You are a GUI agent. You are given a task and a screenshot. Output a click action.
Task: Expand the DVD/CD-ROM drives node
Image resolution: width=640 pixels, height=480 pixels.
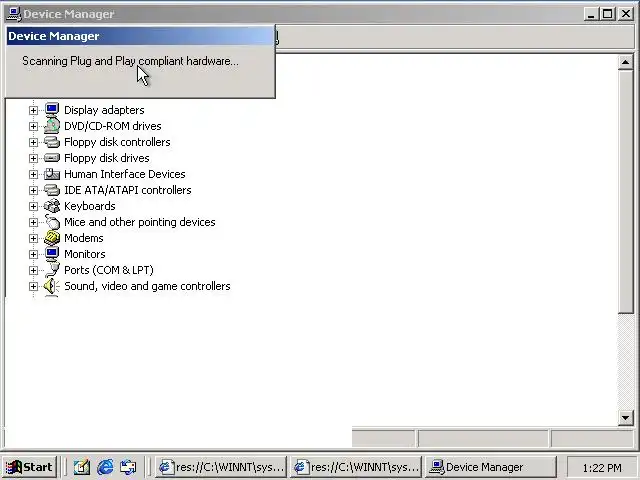coord(33,126)
